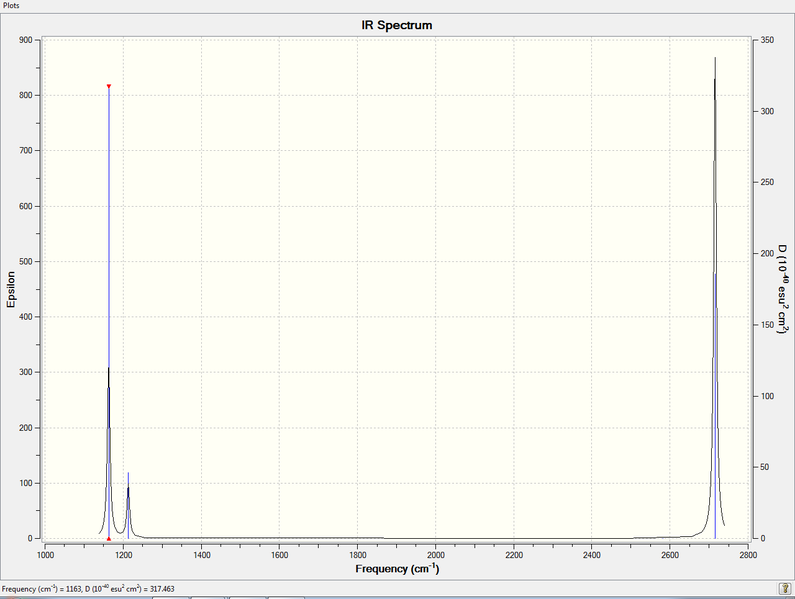Click the x-axis tick label '1400'
This screenshot has width=795, height=599.
201,555
